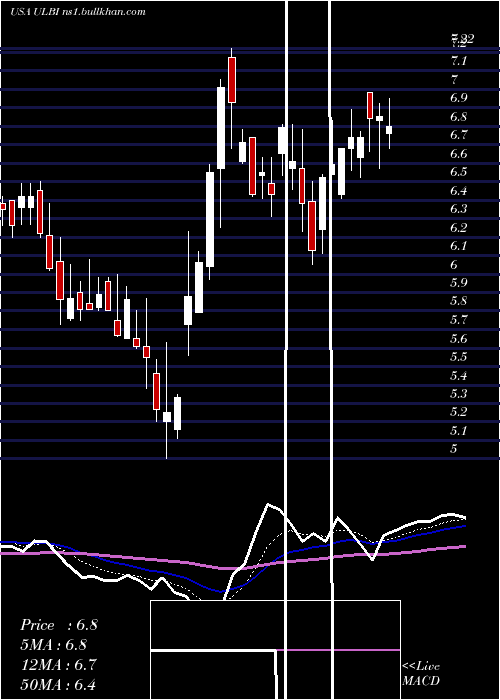The height and width of the screenshot is (700, 500).
Task: Click the 6.8 label on the price axis
Action: pyautogui.click(x=459, y=117)
